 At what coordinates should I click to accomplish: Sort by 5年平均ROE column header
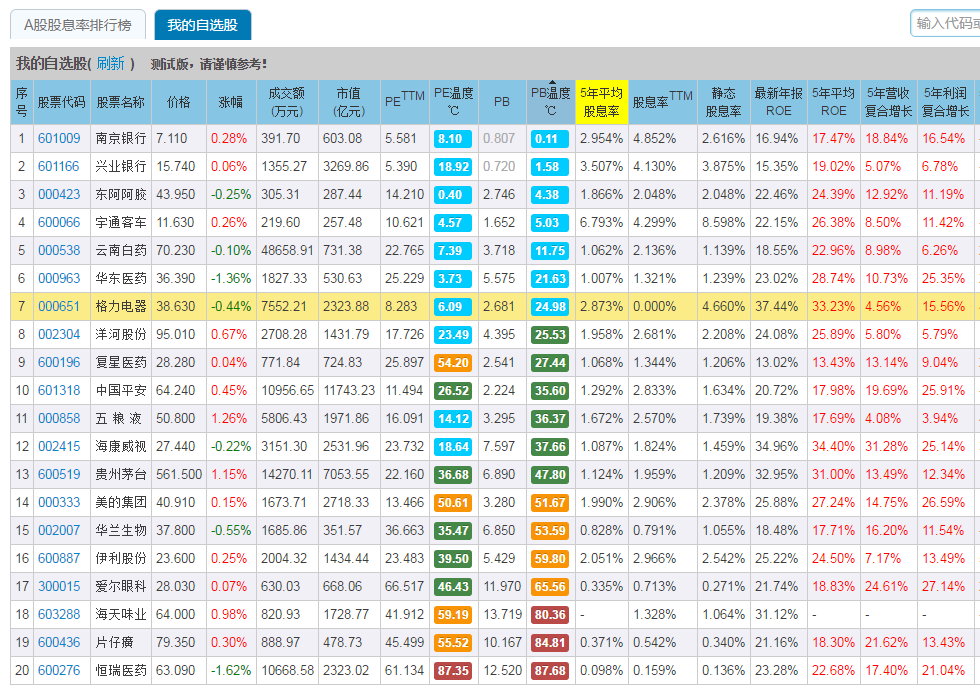833,102
